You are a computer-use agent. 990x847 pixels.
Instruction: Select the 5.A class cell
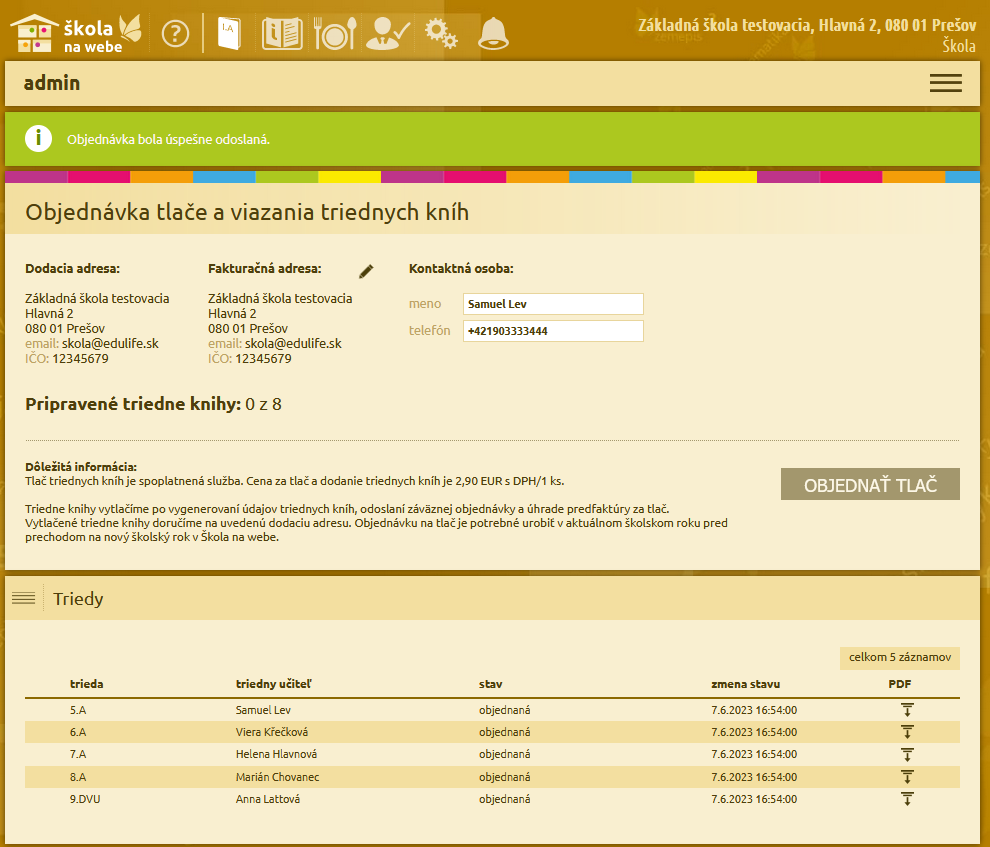78,710
